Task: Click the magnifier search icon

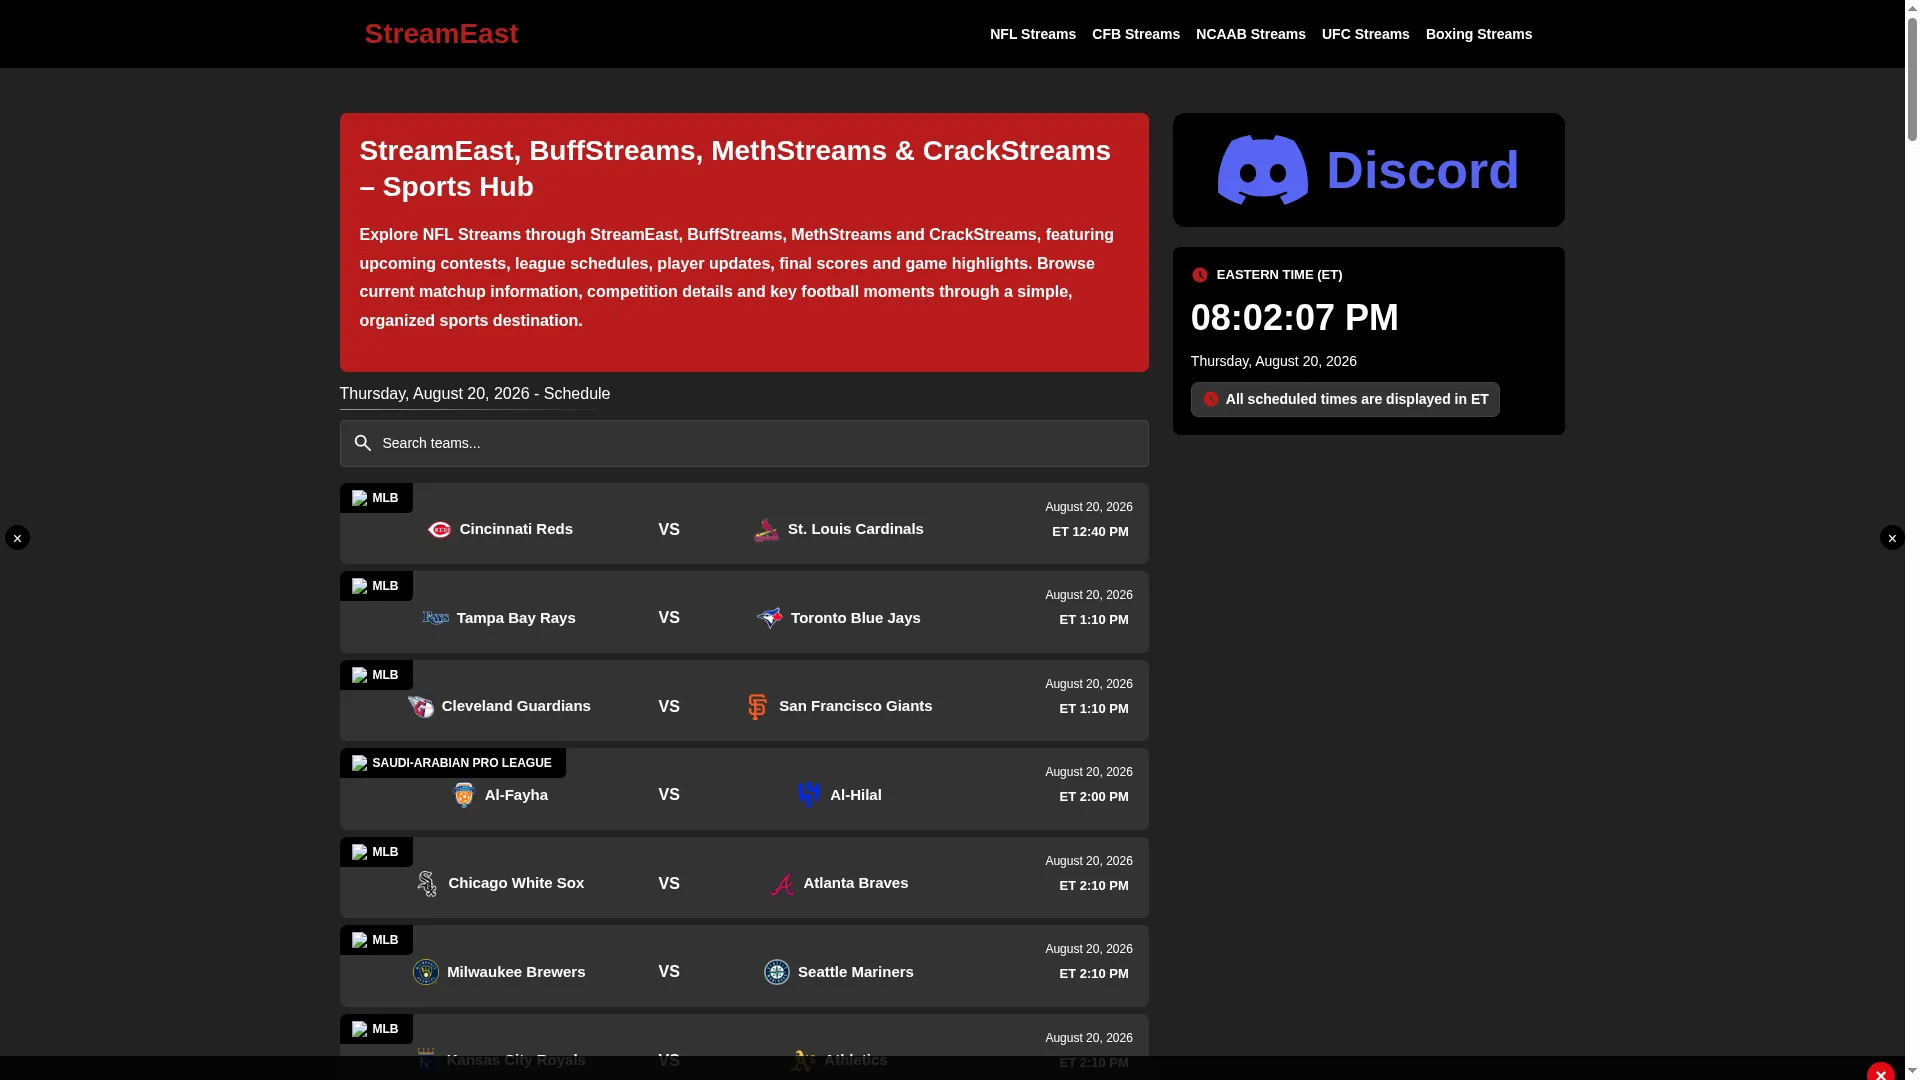Action: point(362,443)
